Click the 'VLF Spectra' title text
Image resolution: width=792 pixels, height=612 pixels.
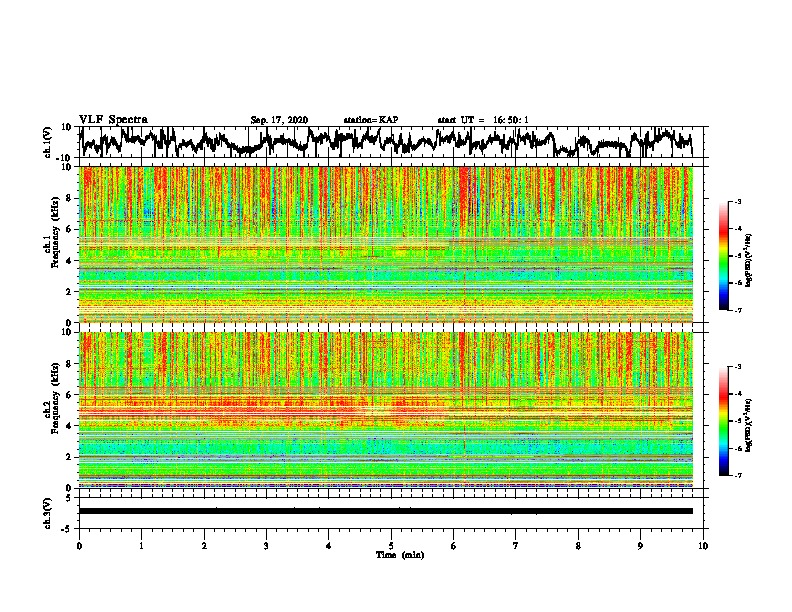coord(113,120)
